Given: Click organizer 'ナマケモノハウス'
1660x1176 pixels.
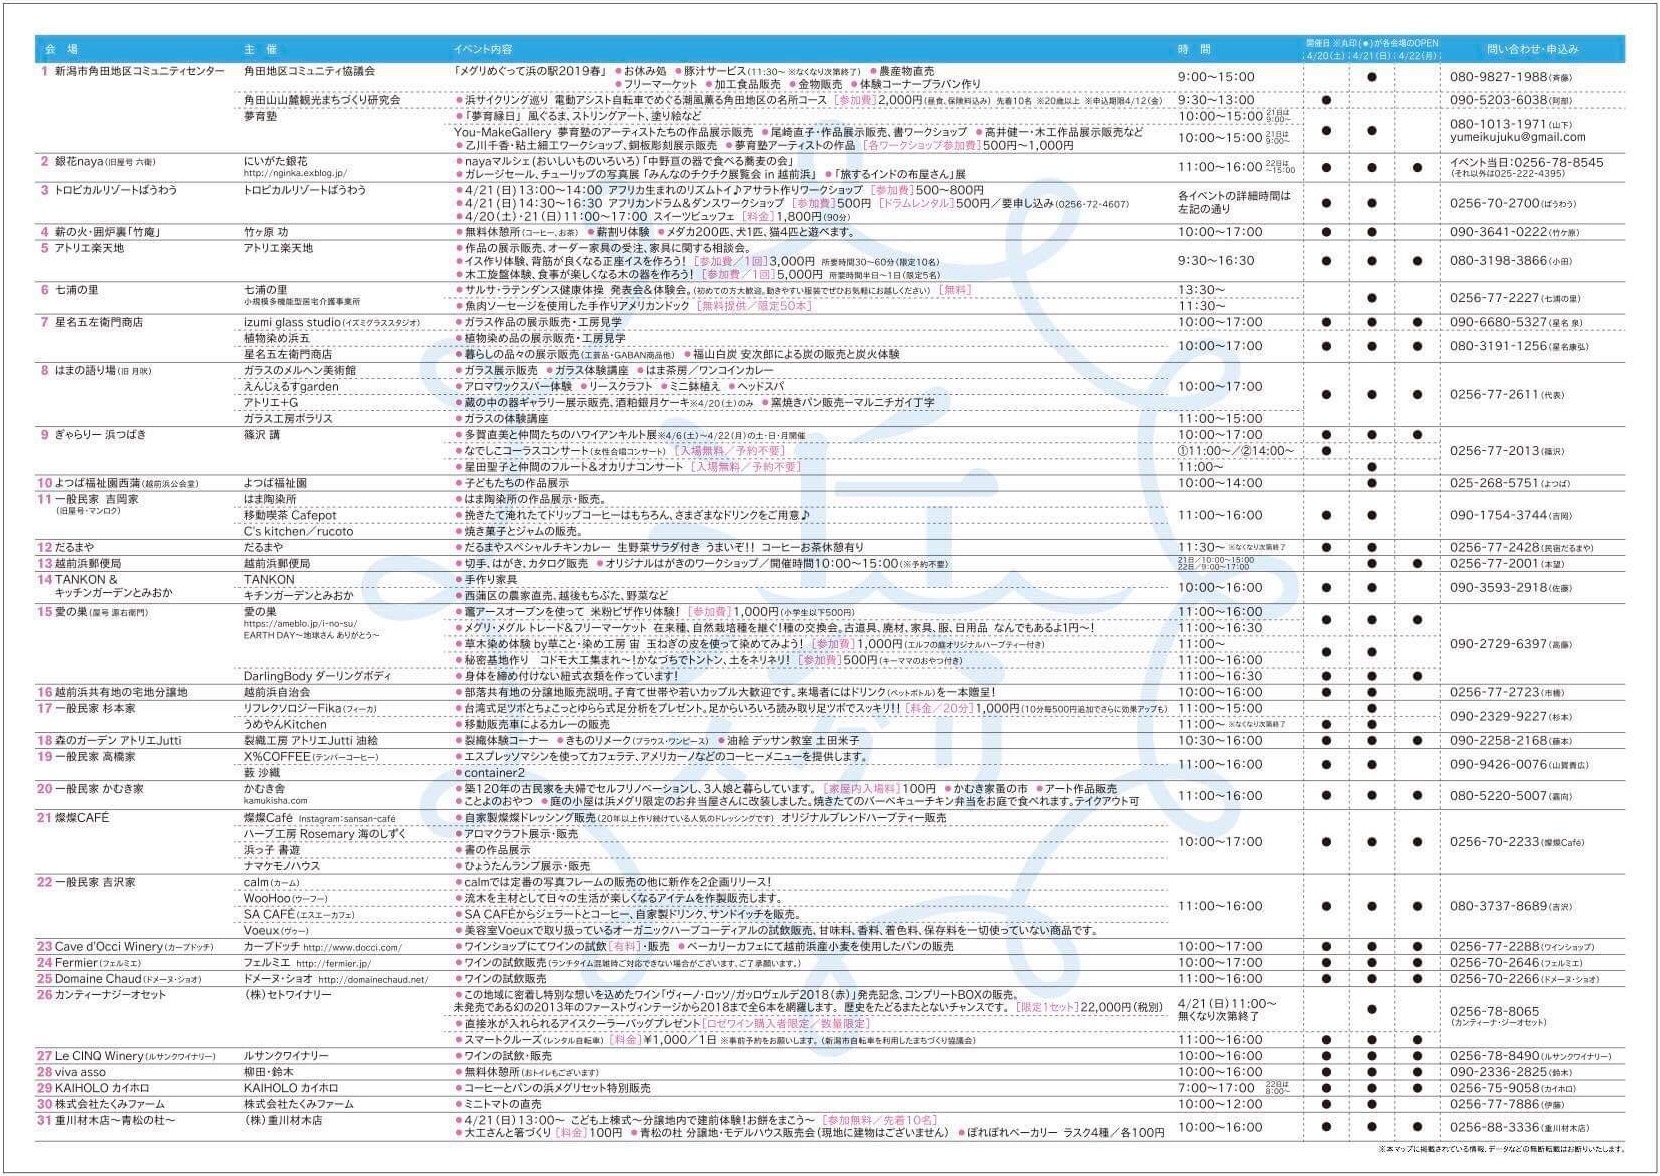Looking at the screenshot, I should [282, 866].
